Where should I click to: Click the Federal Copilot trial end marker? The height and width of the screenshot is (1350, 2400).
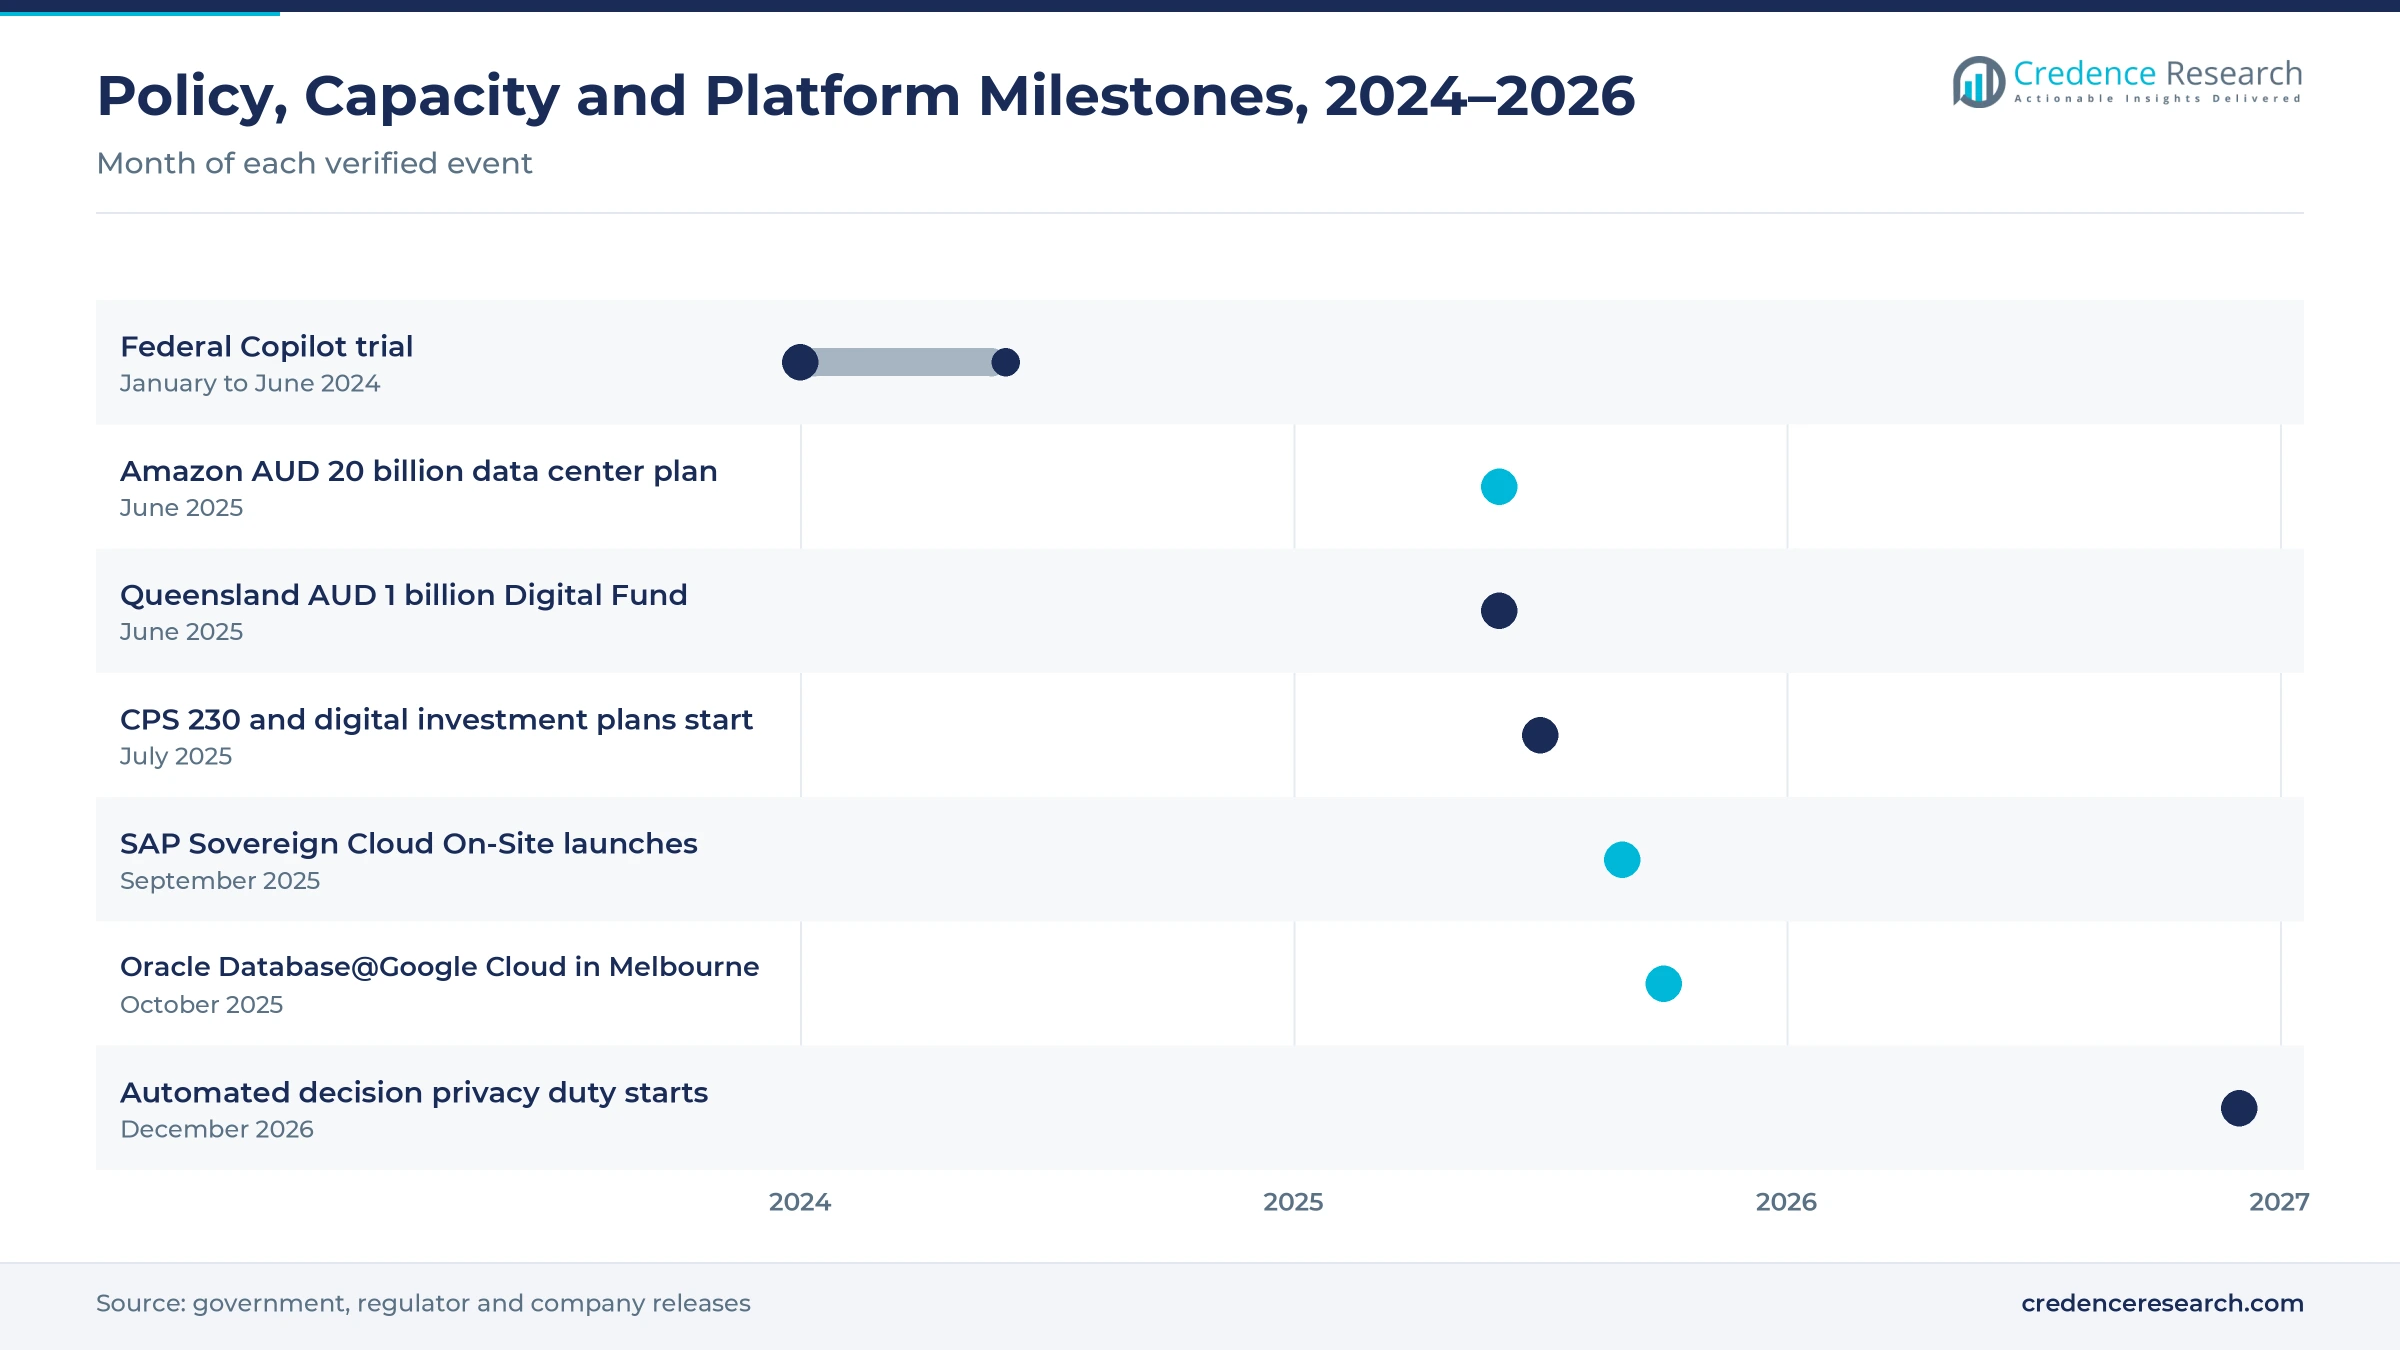pos(1005,362)
